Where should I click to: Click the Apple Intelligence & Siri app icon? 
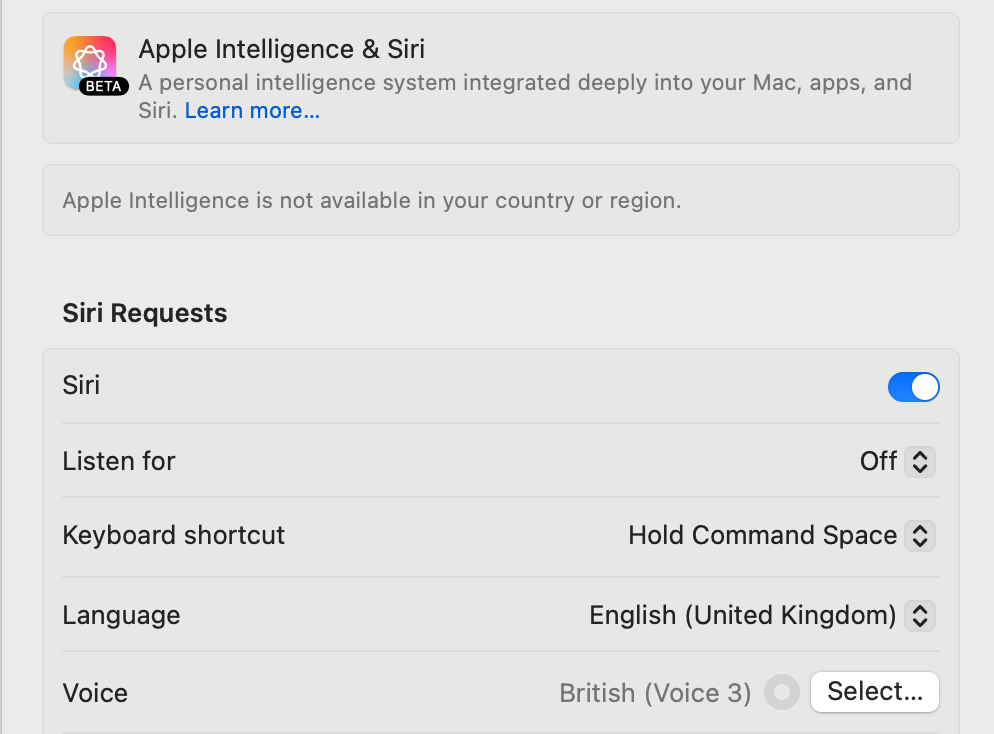90,63
